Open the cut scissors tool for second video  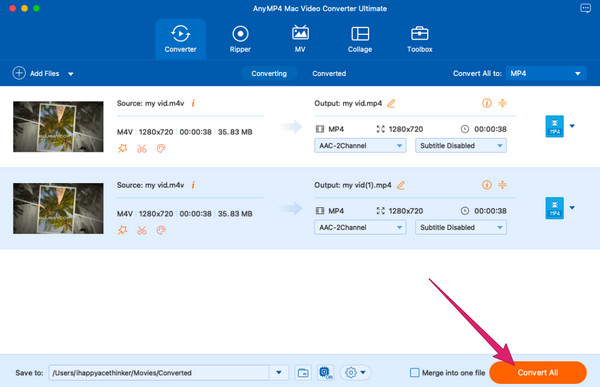(142, 230)
